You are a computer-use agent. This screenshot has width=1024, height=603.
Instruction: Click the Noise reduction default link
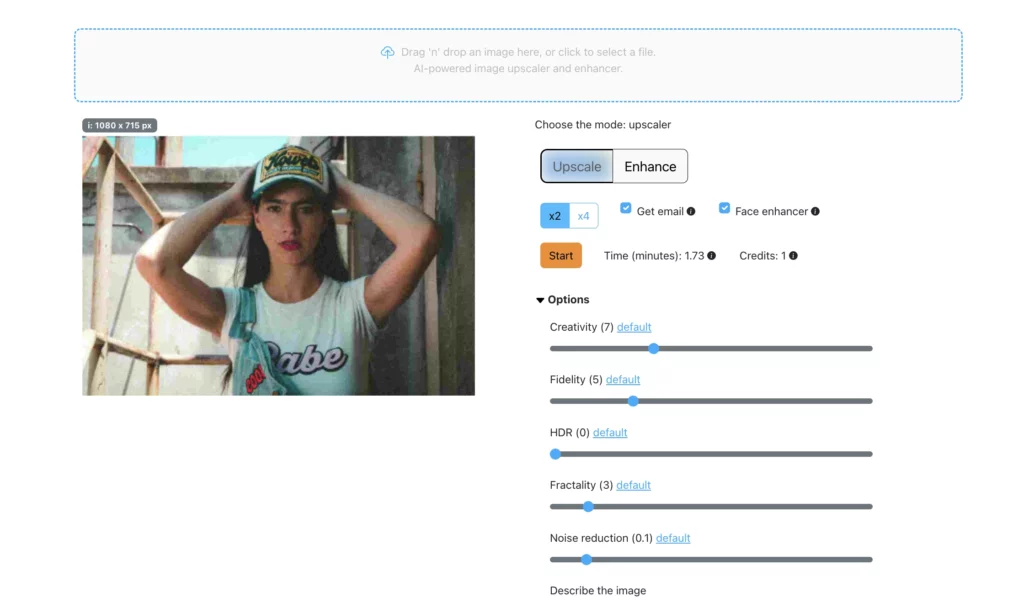click(673, 538)
